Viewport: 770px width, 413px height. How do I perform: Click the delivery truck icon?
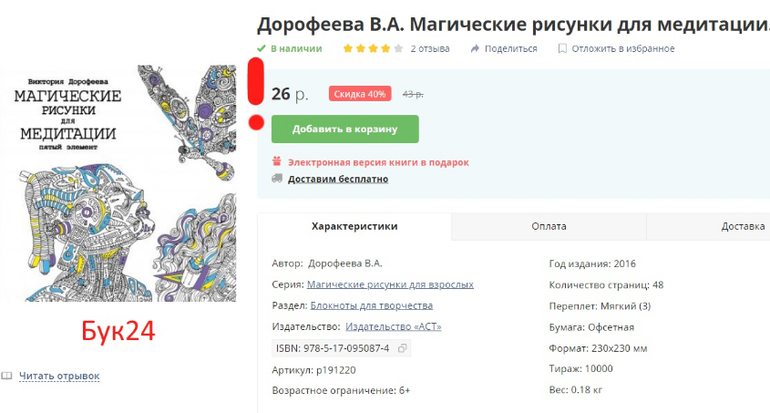pos(276,179)
